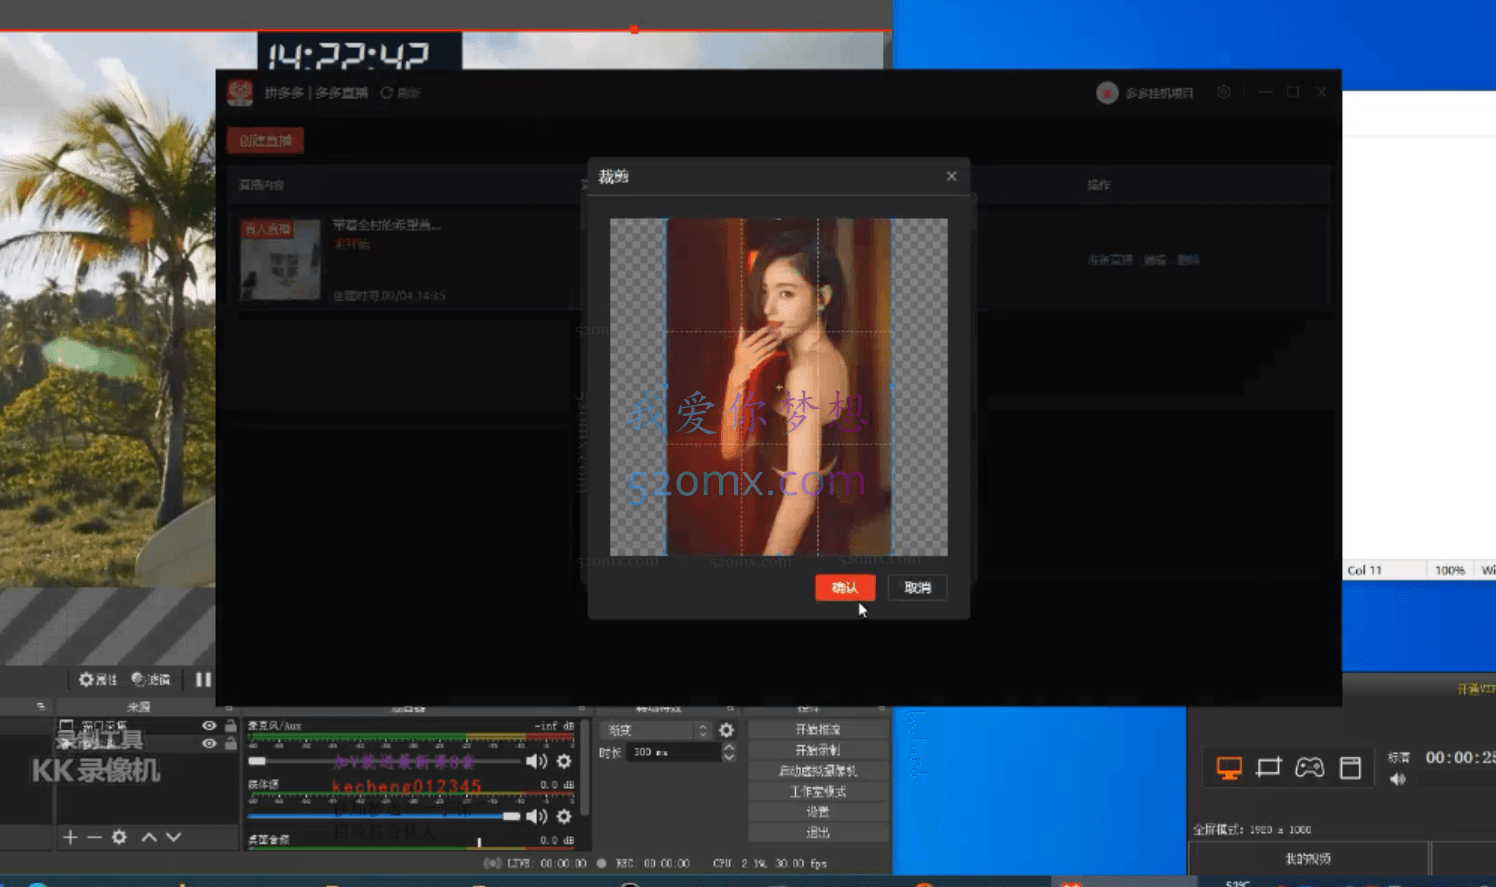1496x887 pixels.
Task: Move source down with chevron arrow
Action: [174, 837]
